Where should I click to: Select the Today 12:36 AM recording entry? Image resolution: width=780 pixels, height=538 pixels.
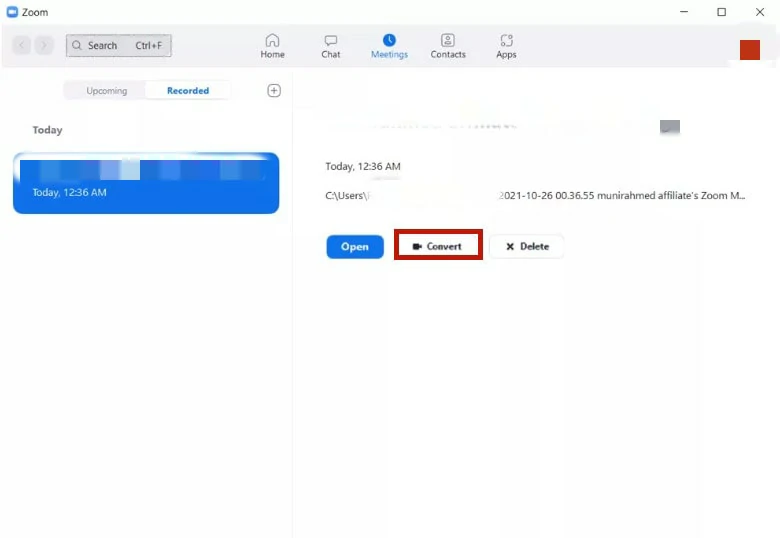click(x=146, y=183)
